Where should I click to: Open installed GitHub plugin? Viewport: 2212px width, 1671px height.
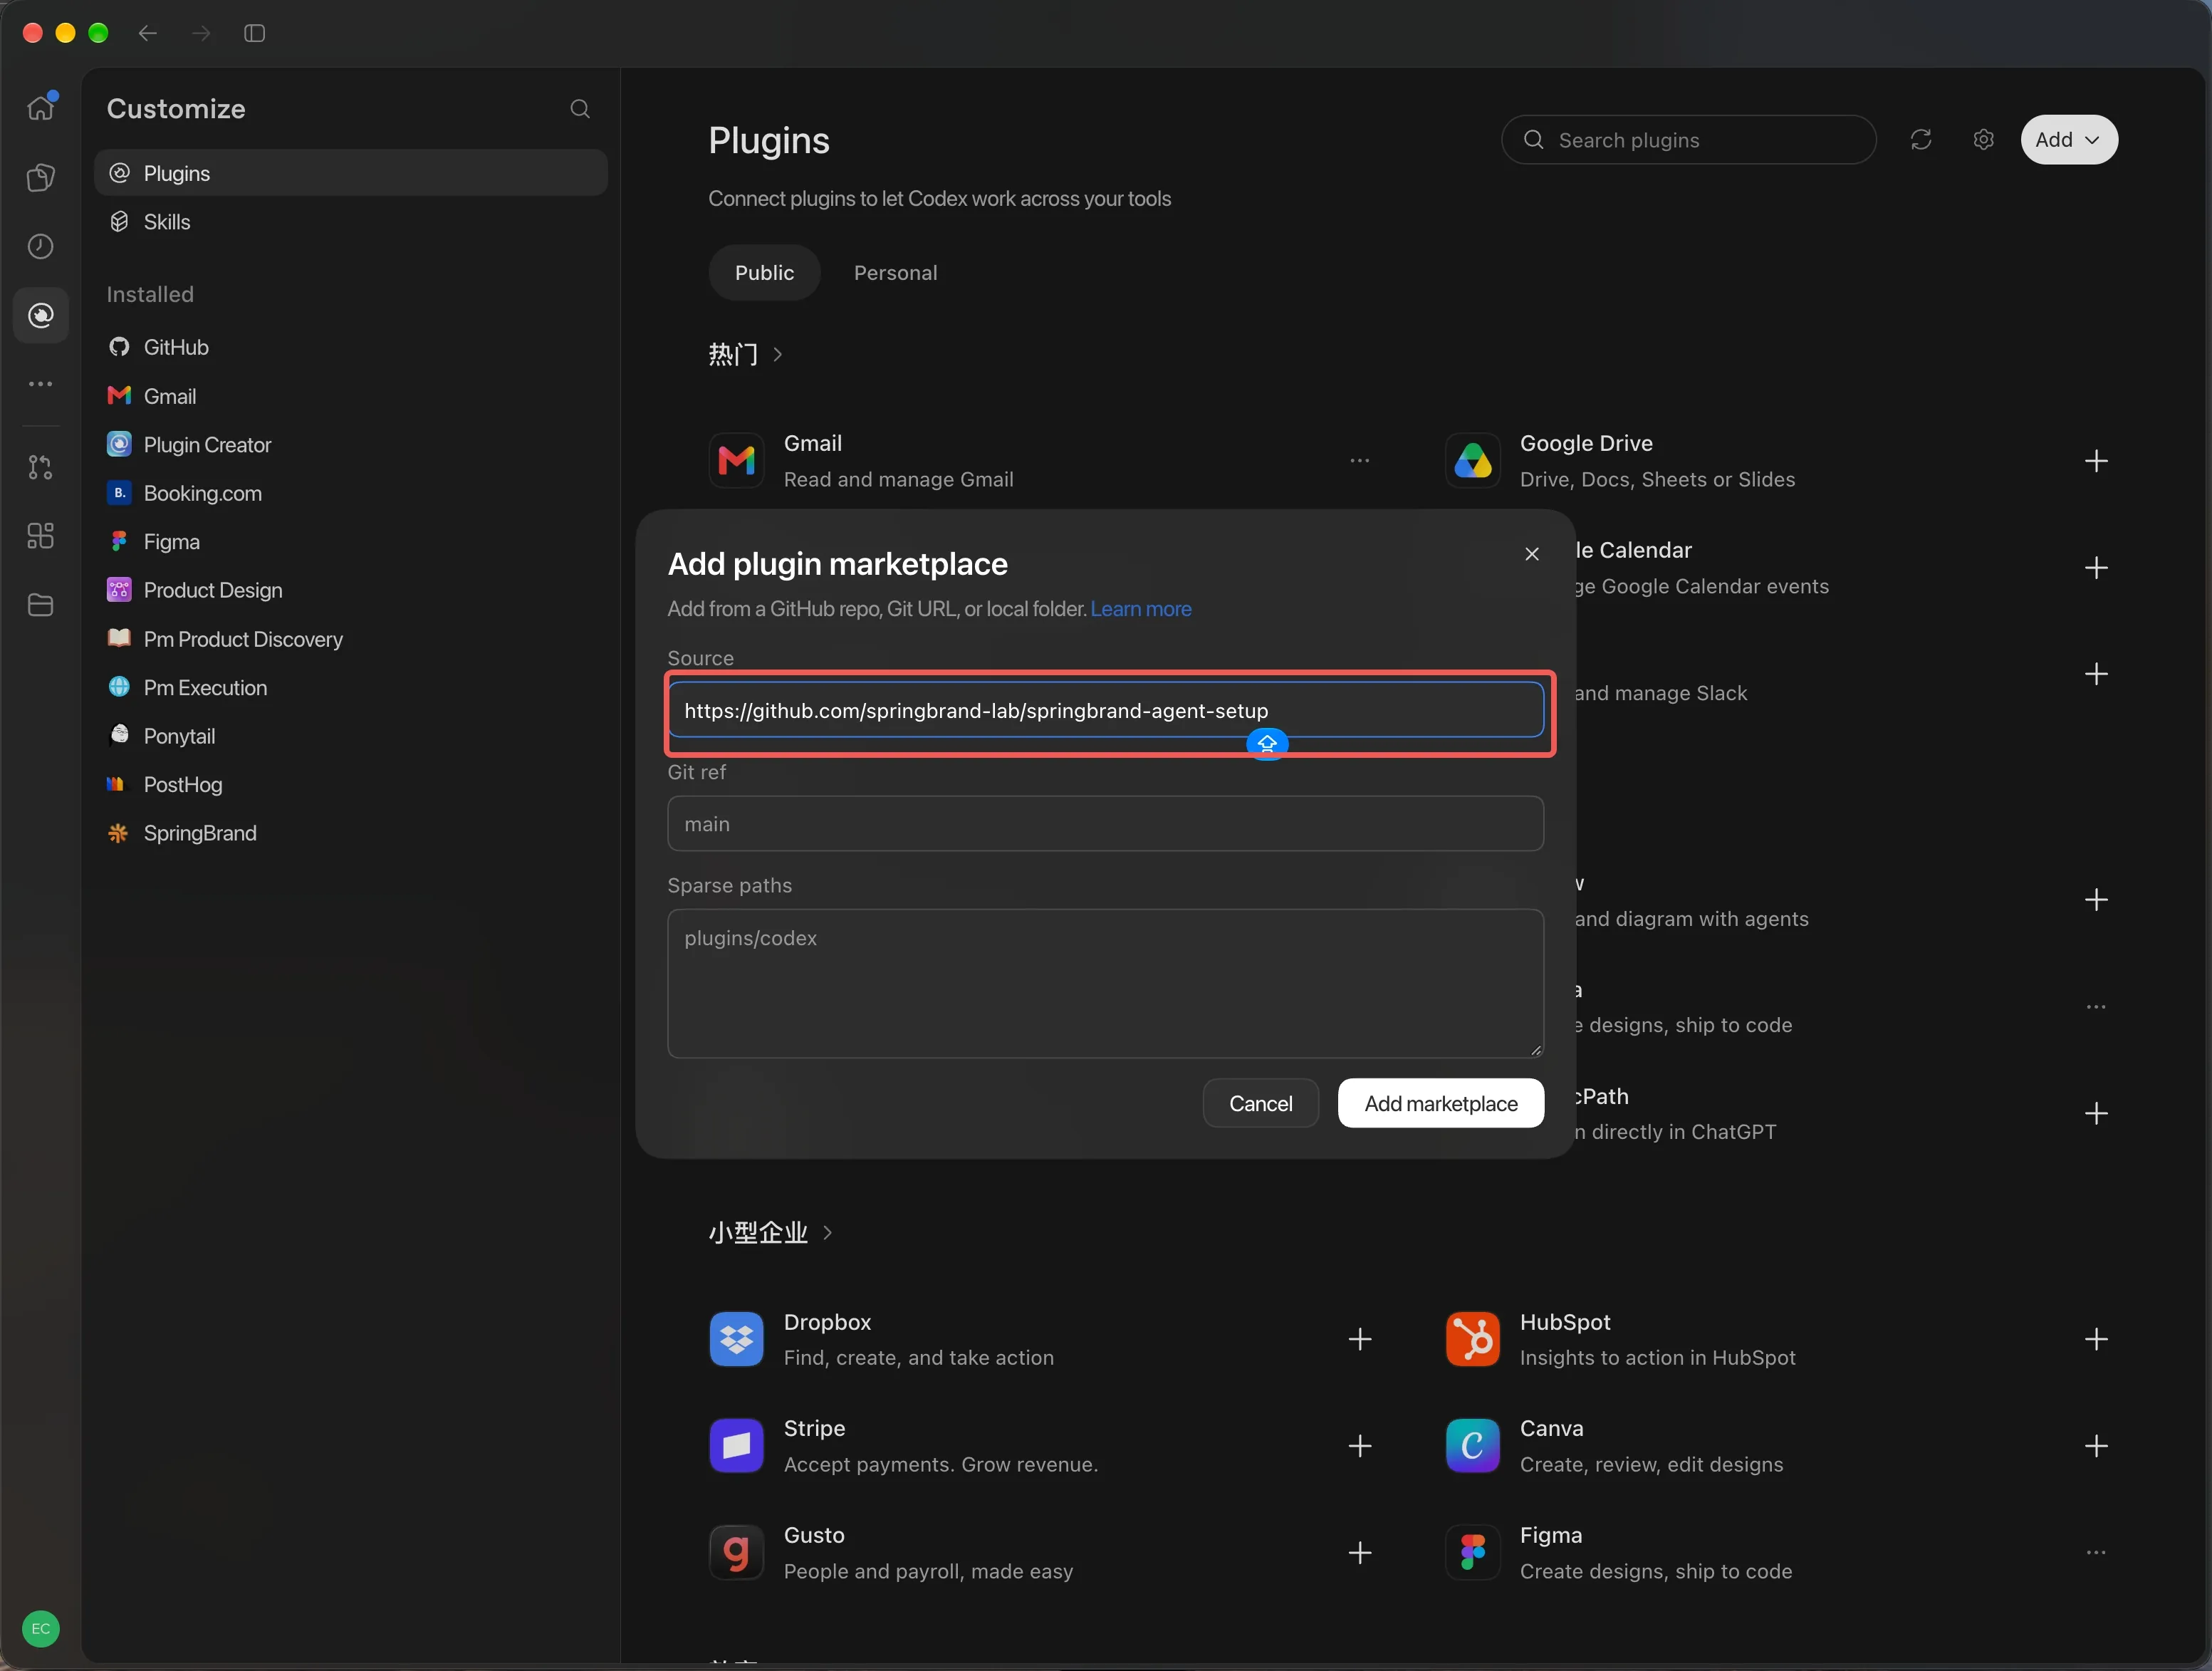[x=351, y=347]
